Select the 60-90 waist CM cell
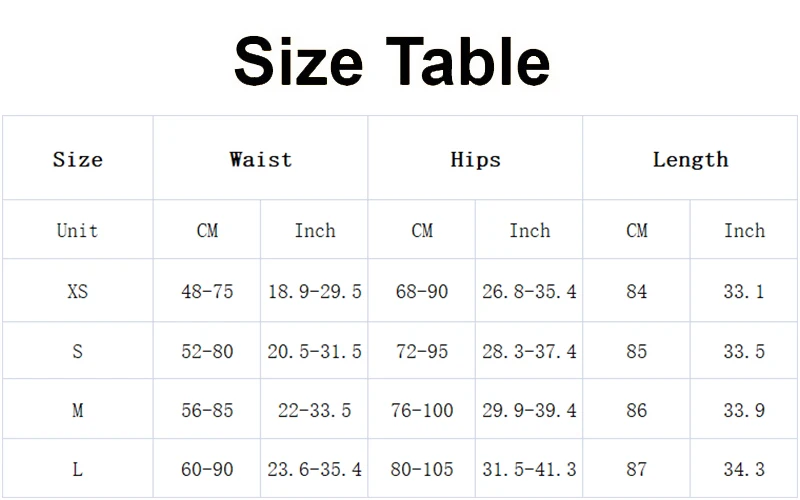 (x=207, y=469)
